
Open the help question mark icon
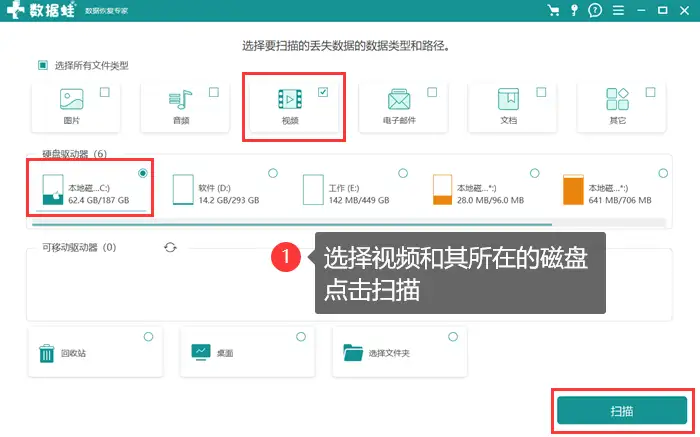click(595, 10)
